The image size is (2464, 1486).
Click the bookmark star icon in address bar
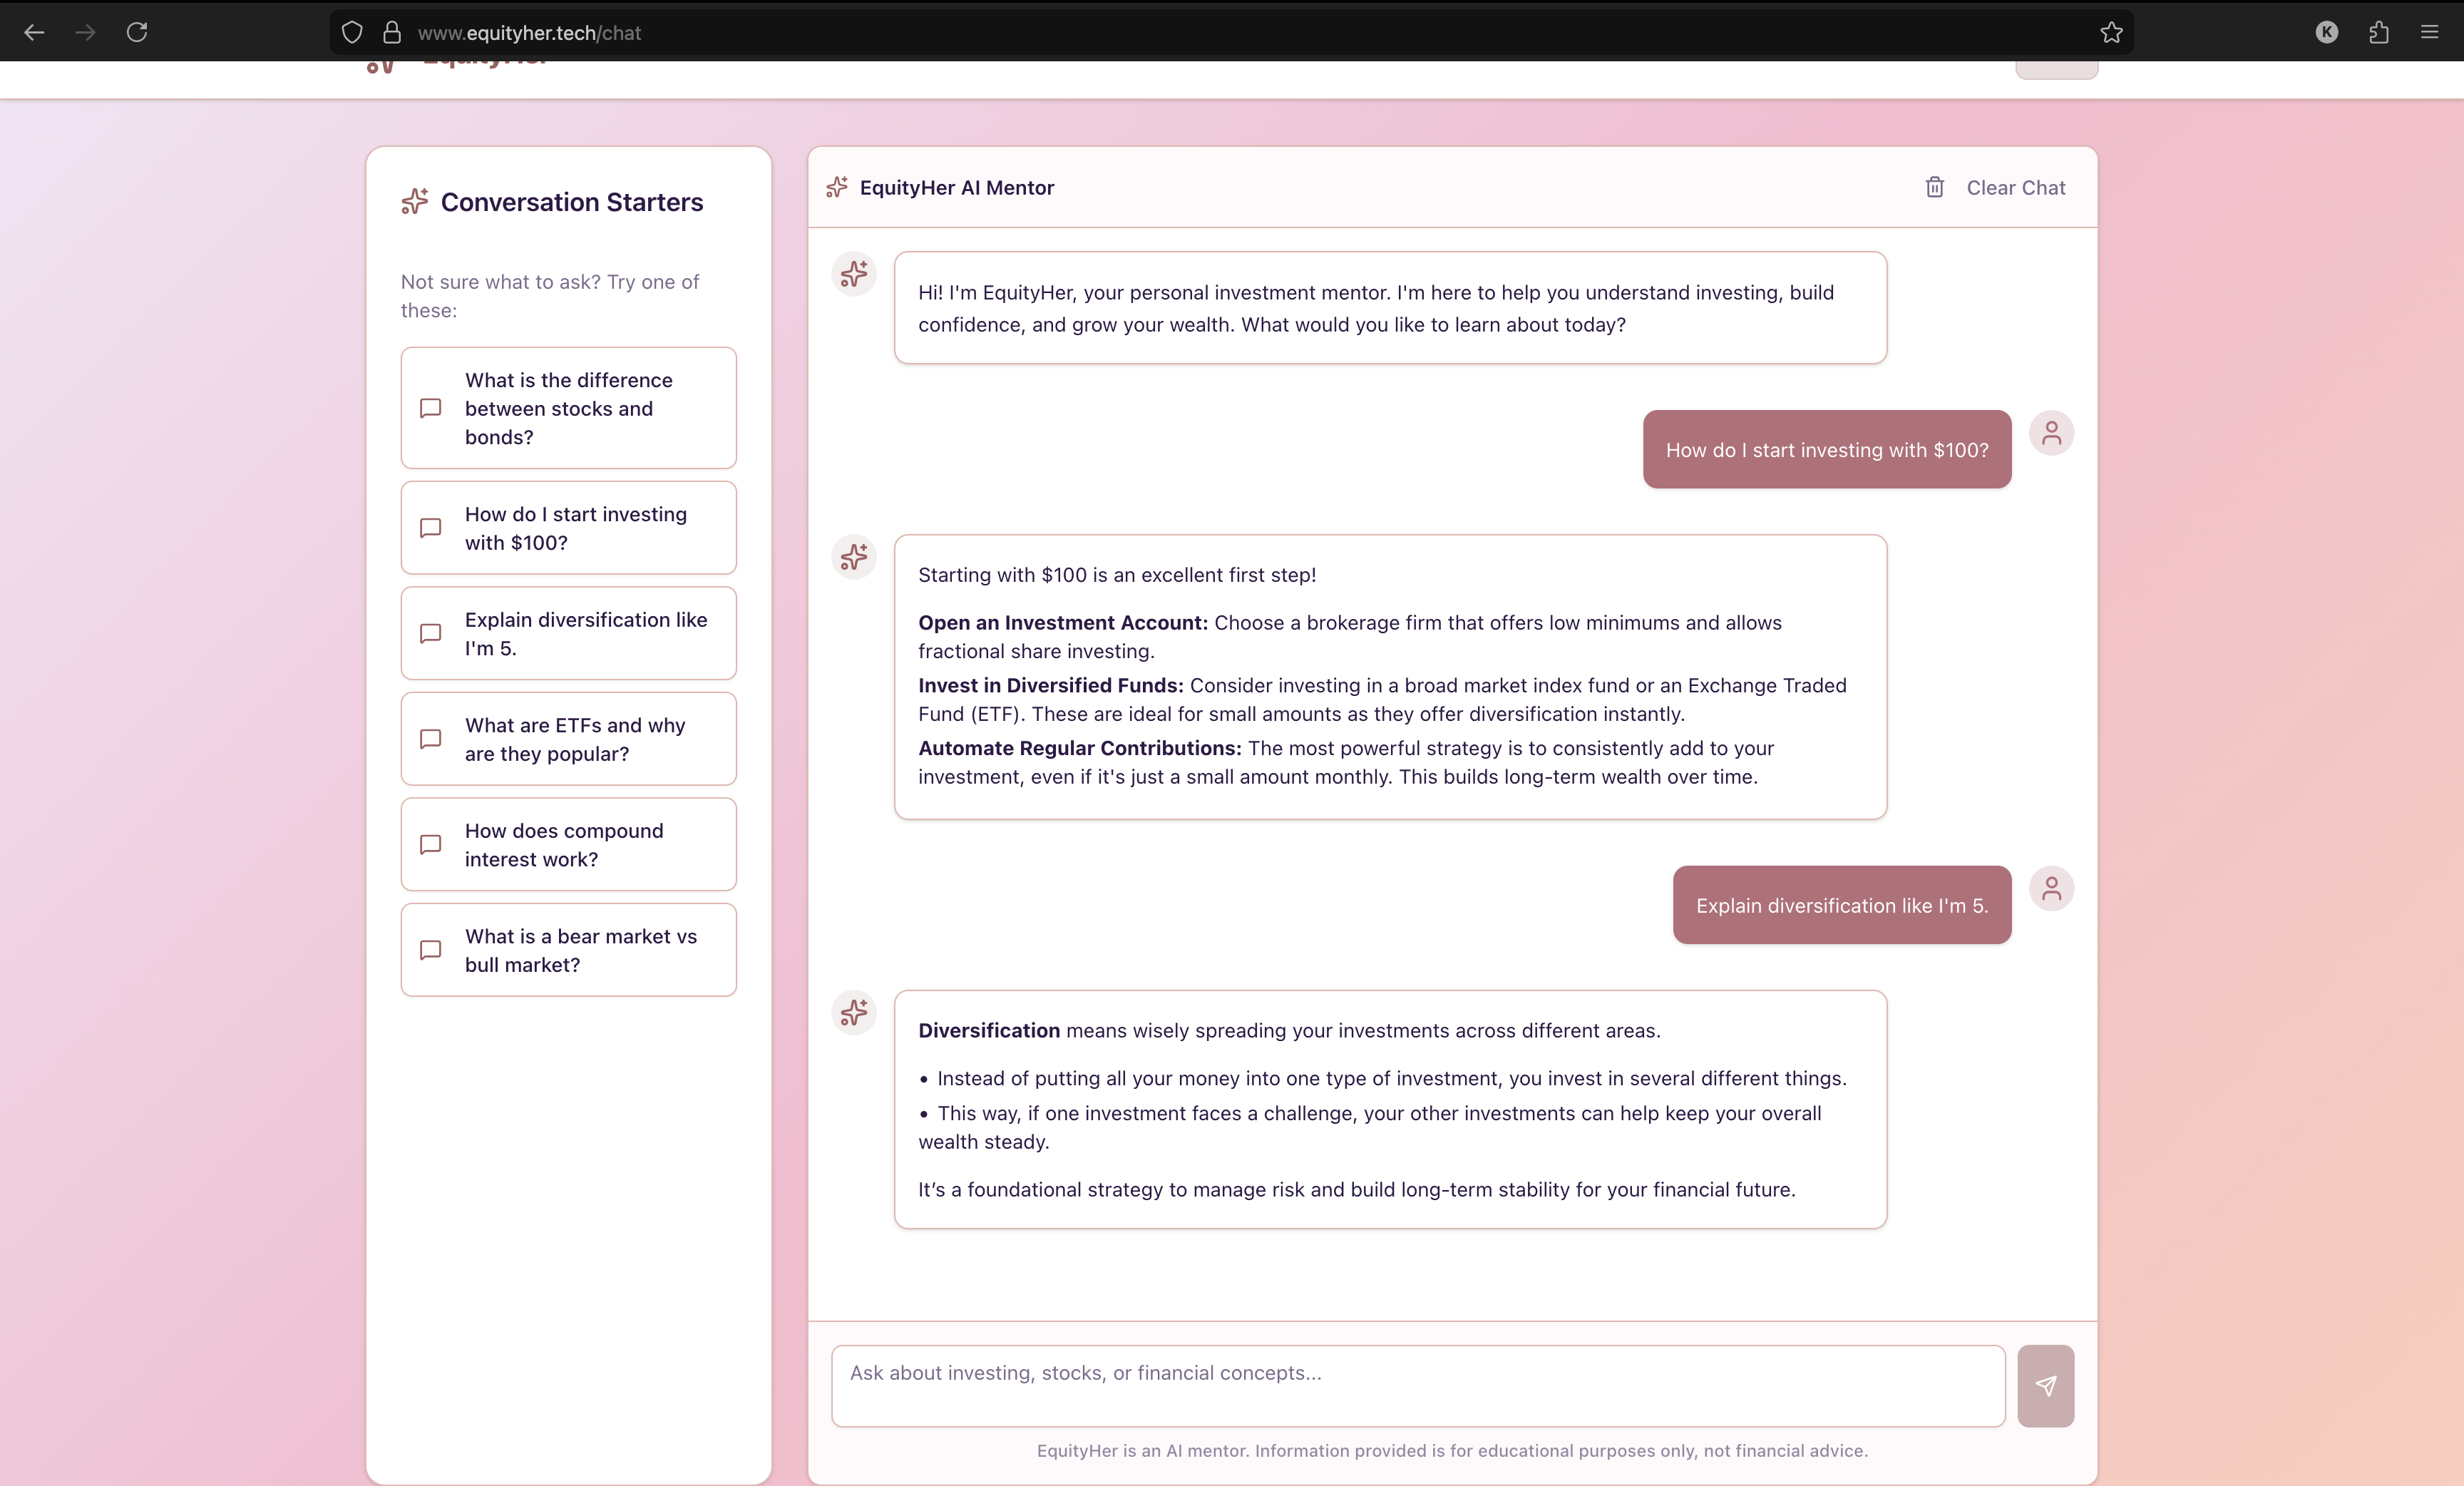[2111, 32]
